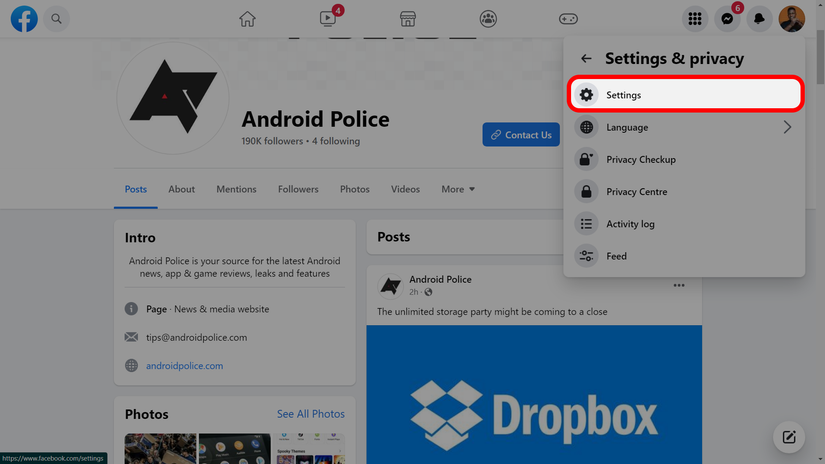This screenshot has height=464, width=825.
Task: Click the Contact Us button
Action: [x=521, y=135]
